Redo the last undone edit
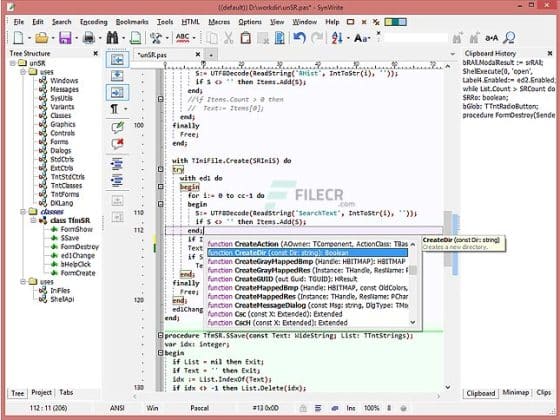The height and width of the screenshot is (420, 560). (317, 38)
